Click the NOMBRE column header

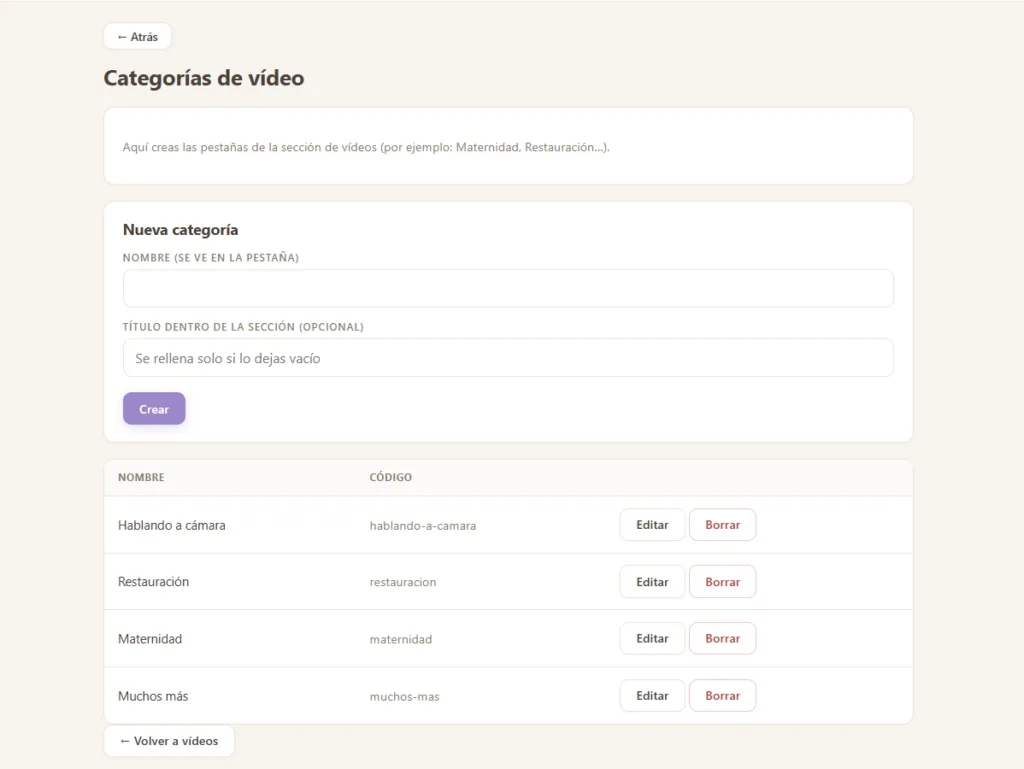click(141, 477)
